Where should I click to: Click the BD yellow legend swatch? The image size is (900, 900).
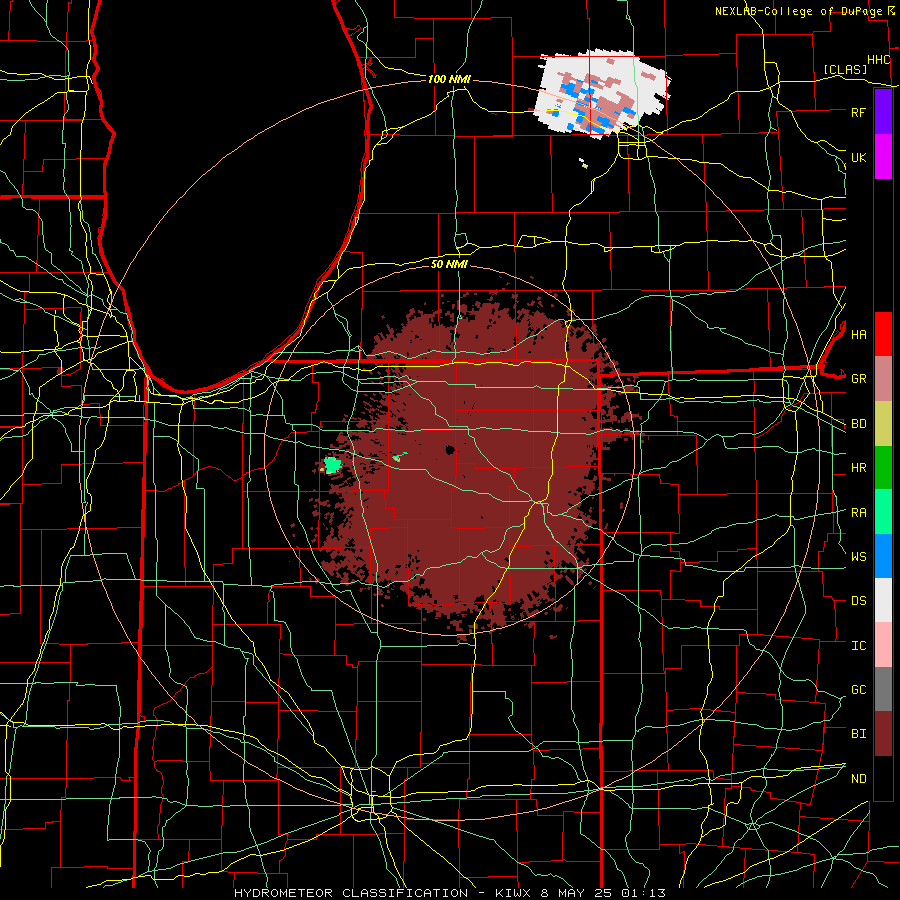(x=883, y=424)
